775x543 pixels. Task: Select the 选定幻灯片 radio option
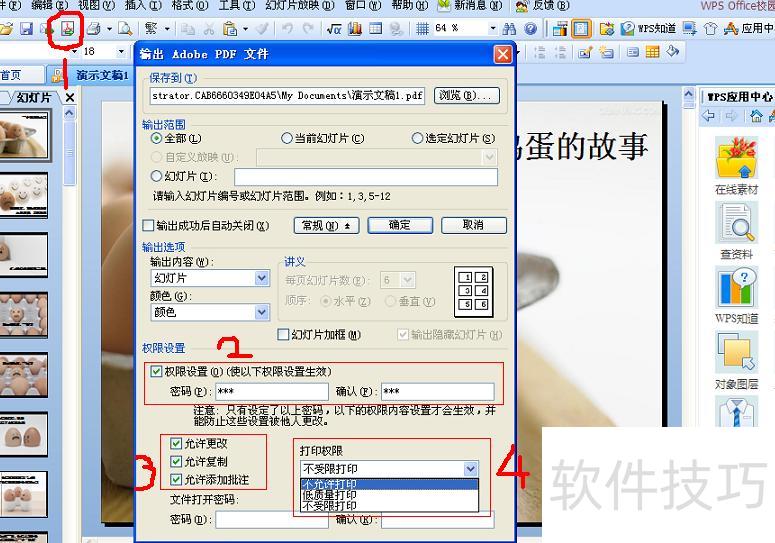pyautogui.click(x=417, y=138)
